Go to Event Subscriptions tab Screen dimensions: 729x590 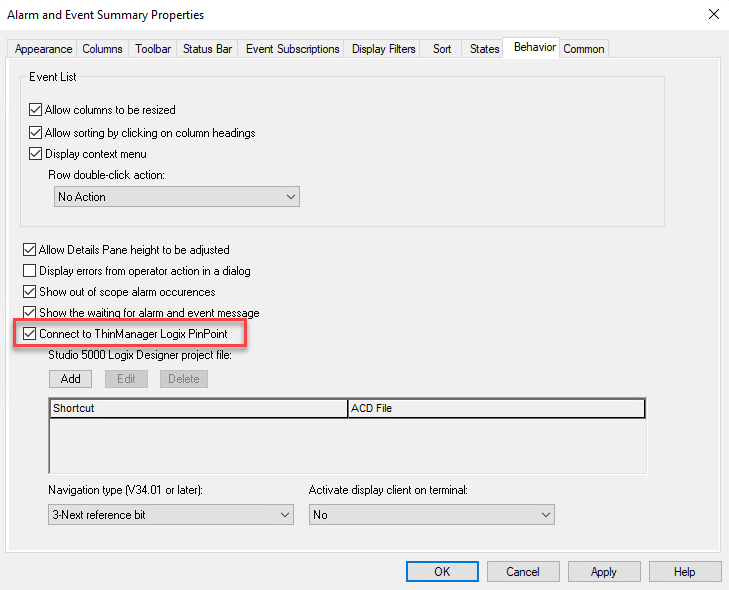coord(292,49)
